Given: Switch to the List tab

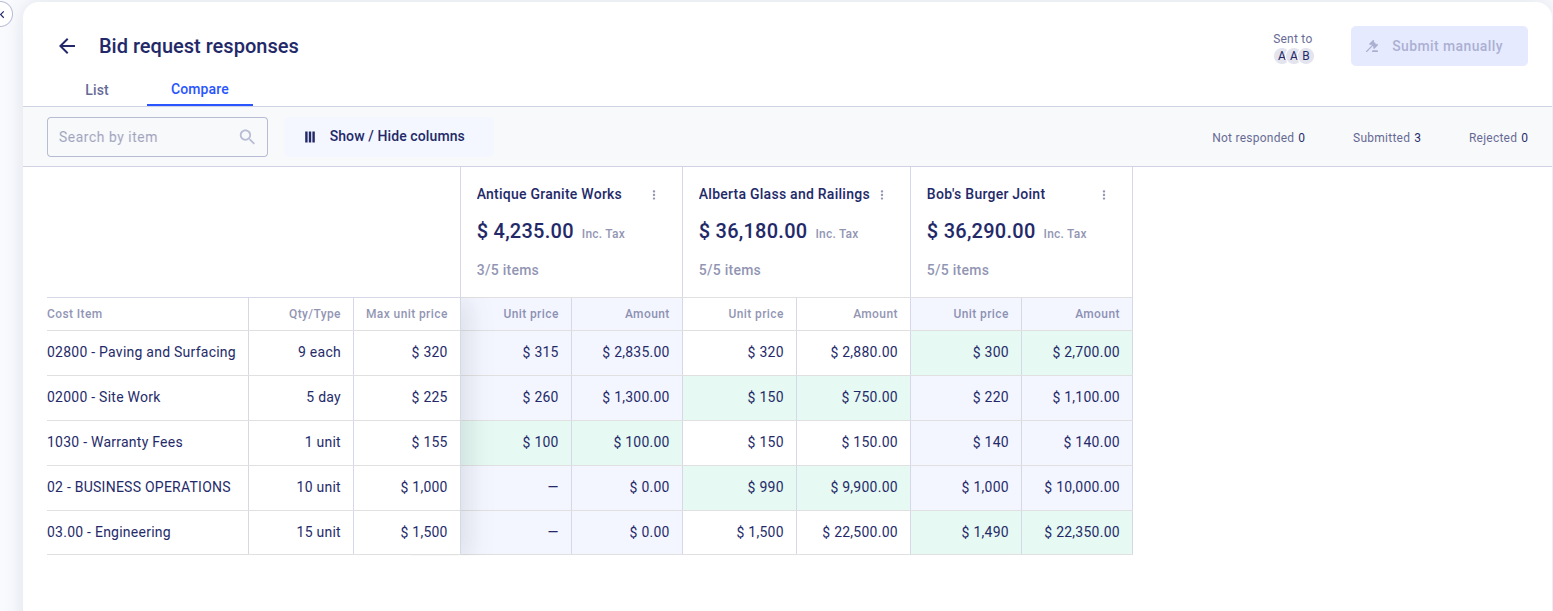Looking at the screenshot, I should pos(97,90).
